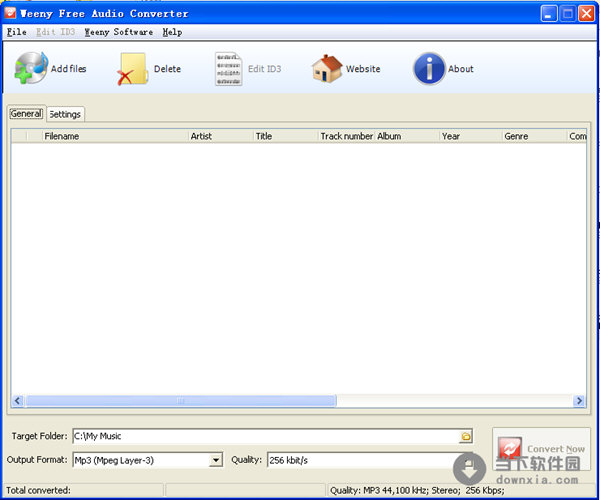Click the Edit ID3 document icon

click(x=228, y=69)
